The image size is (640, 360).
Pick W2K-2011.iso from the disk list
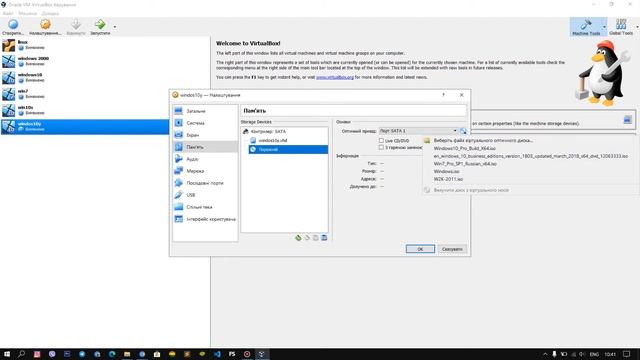pos(448,179)
